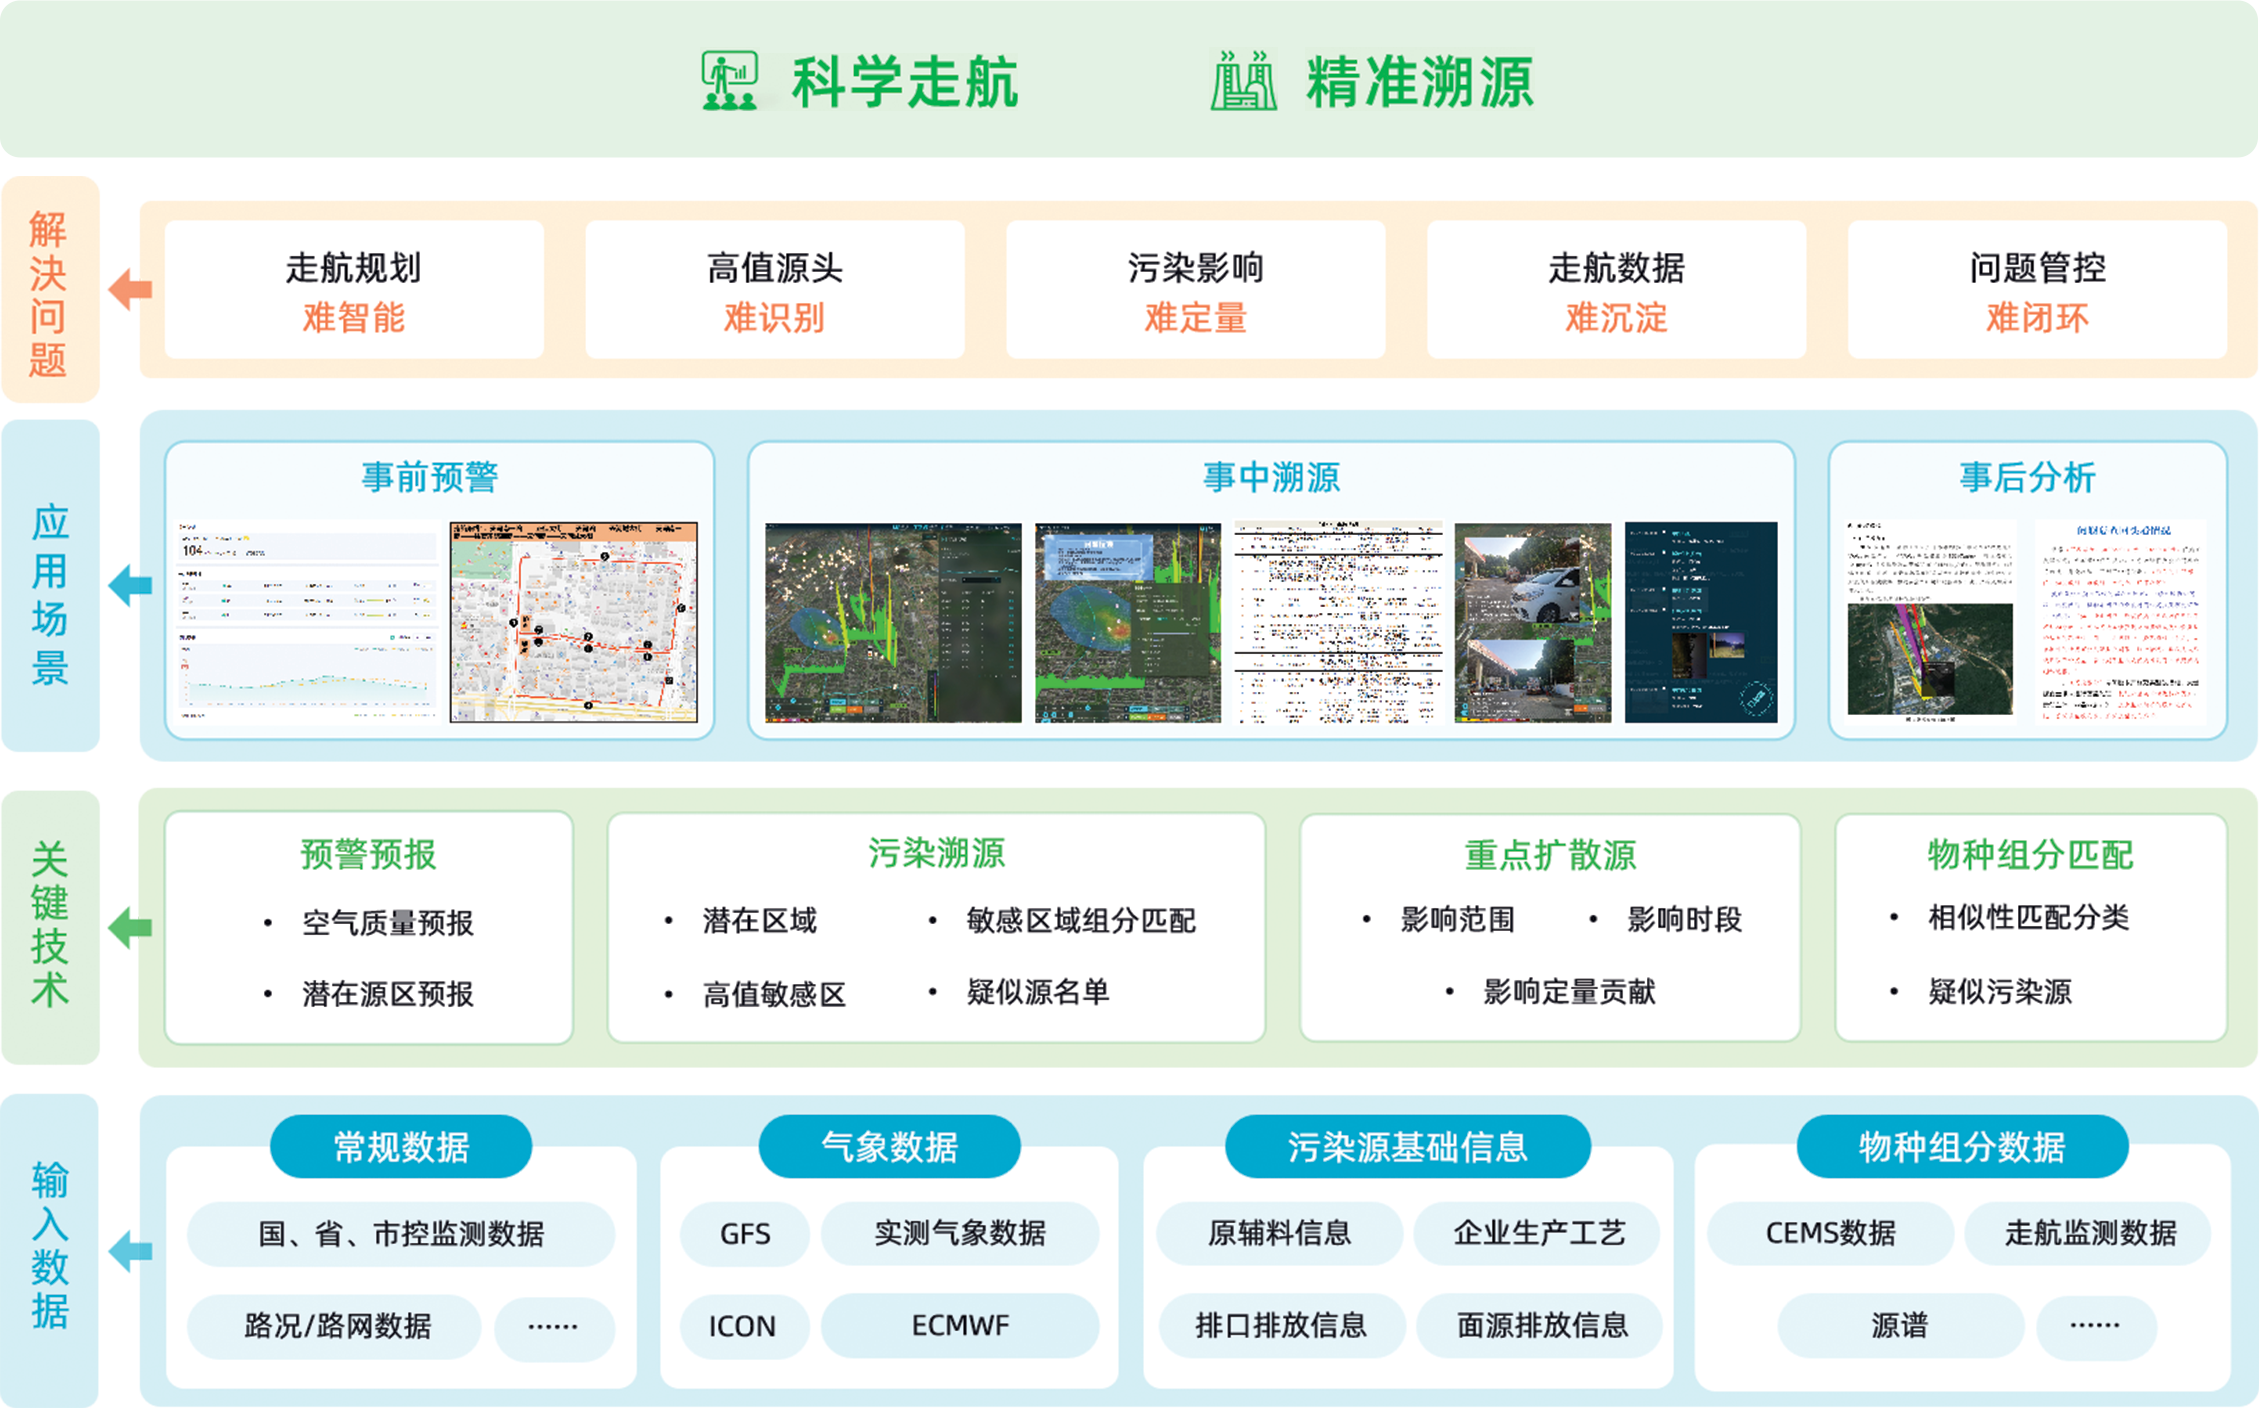The width and height of the screenshot is (2259, 1408).
Task: Click the ECMWF pill
Action: click(960, 1325)
